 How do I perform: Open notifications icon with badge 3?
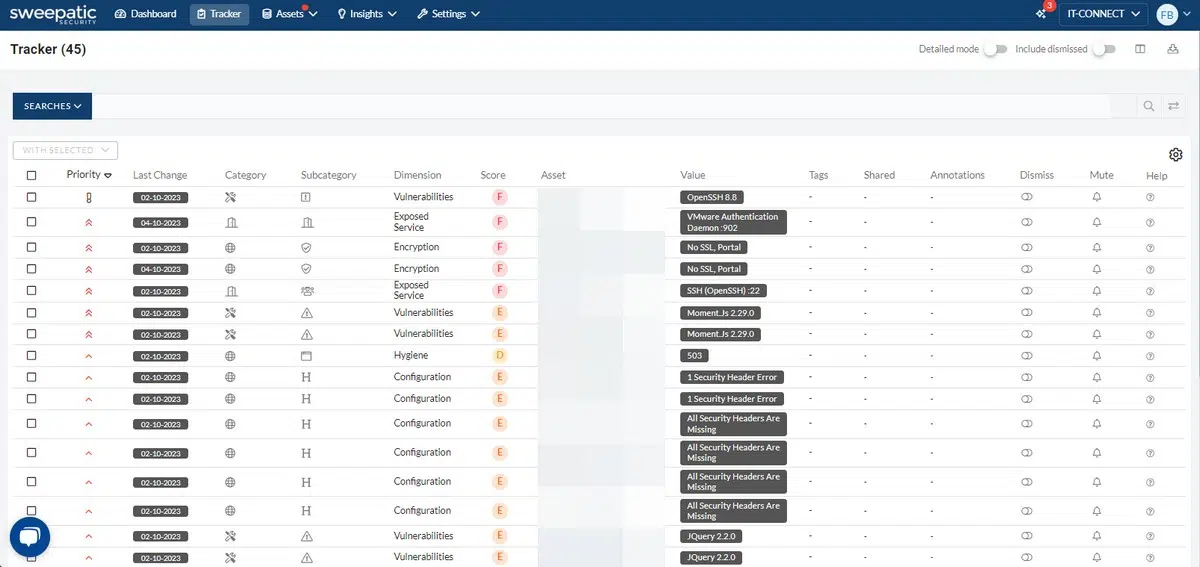point(1041,14)
